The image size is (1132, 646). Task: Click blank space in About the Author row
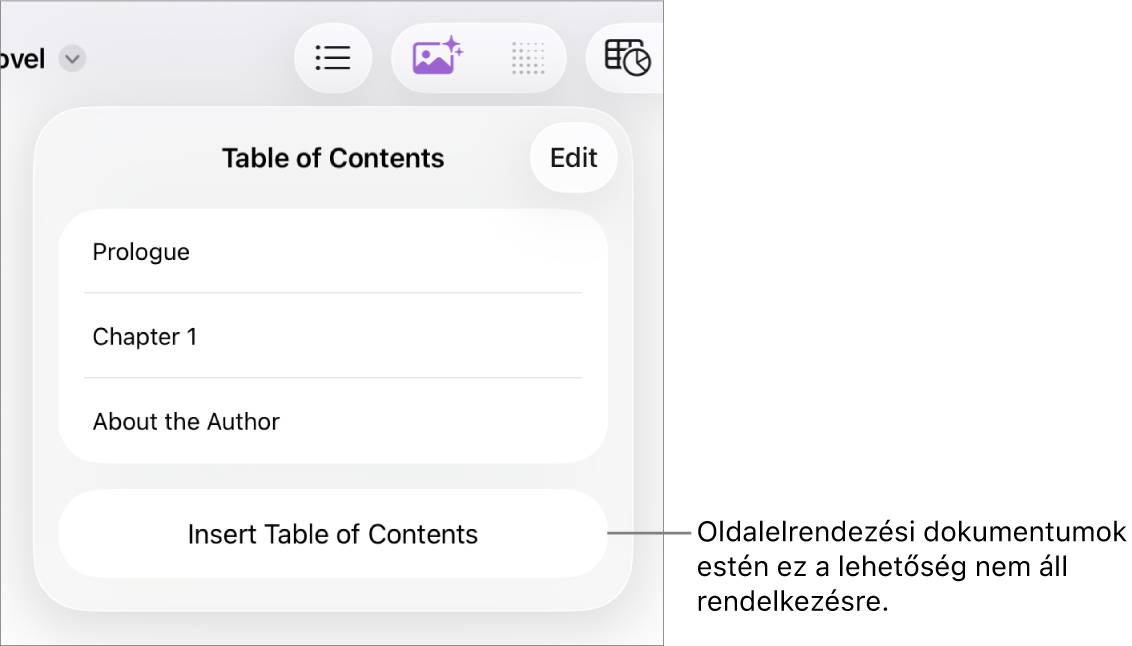point(450,422)
